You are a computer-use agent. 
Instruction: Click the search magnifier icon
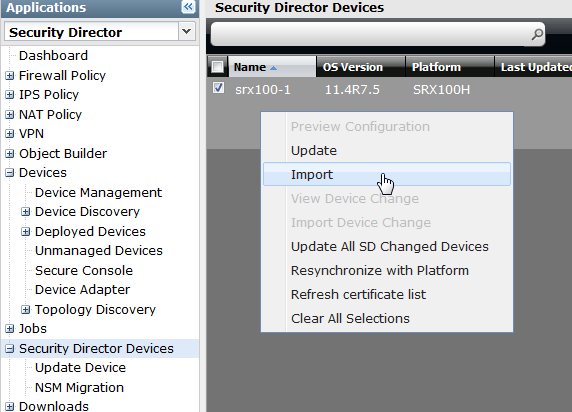[537, 34]
